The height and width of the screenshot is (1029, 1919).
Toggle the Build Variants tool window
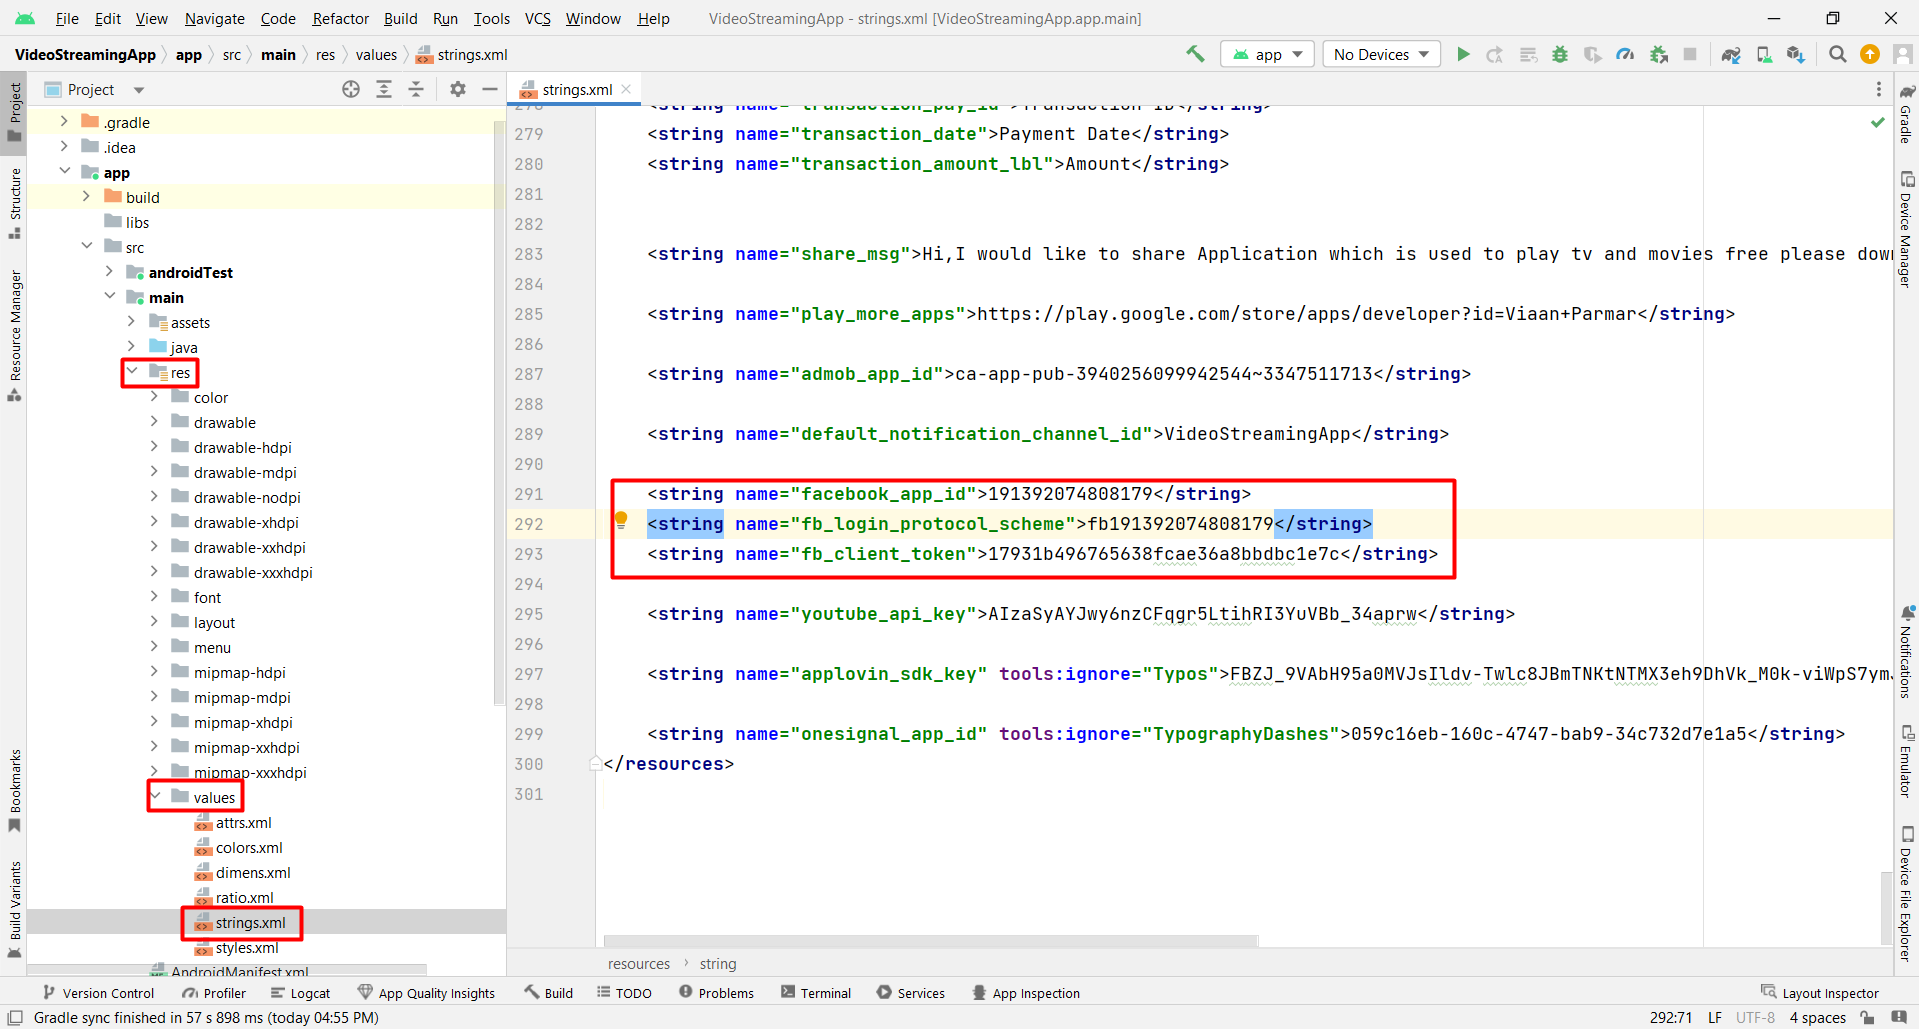tap(14, 909)
